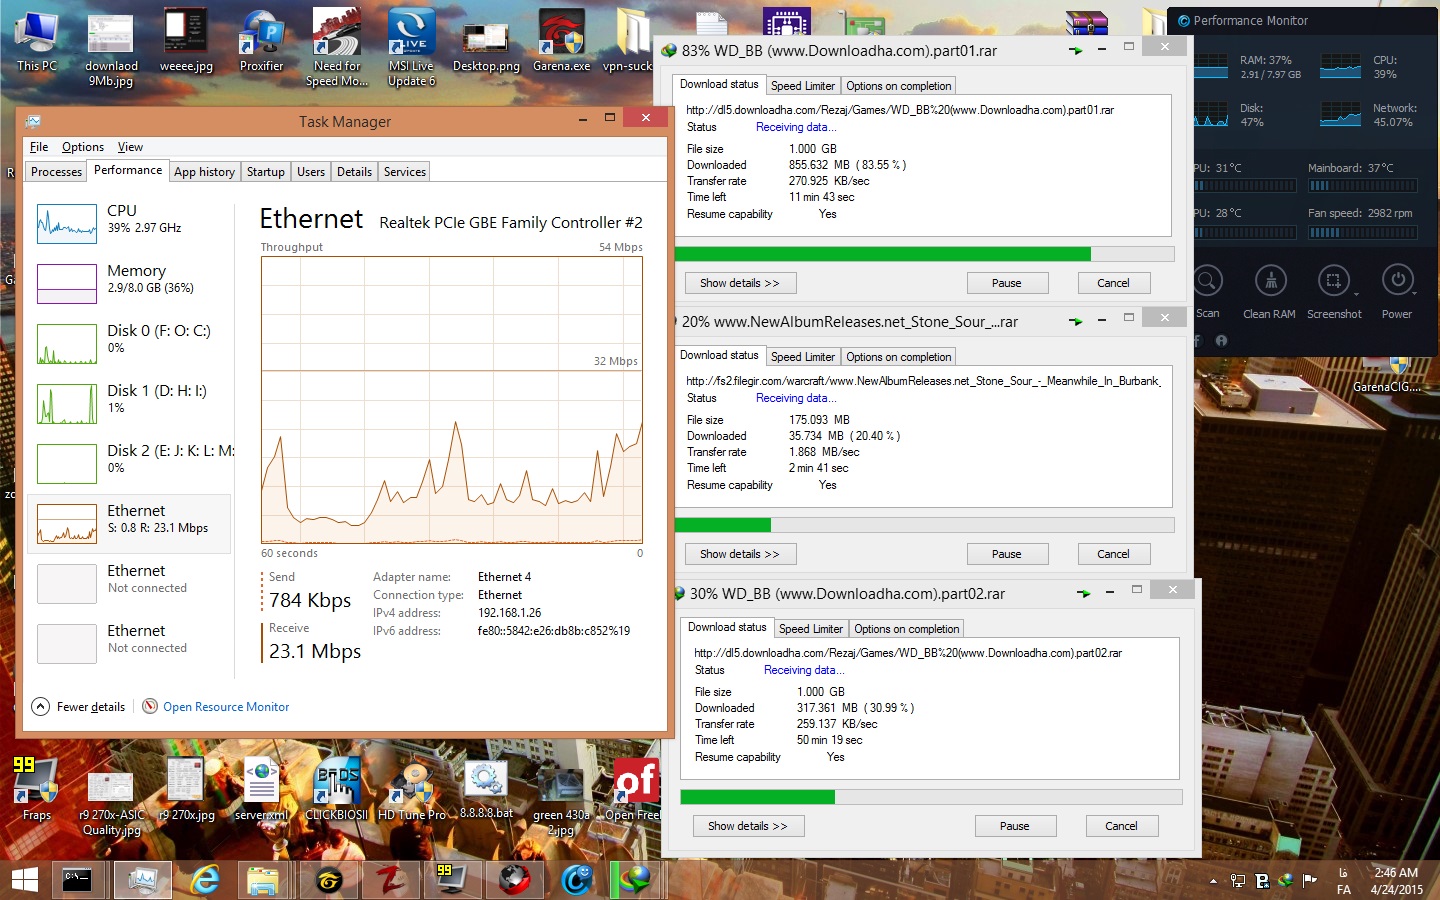
Task: Click the Scan icon in Performance Monitor
Action: point(1207,281)
